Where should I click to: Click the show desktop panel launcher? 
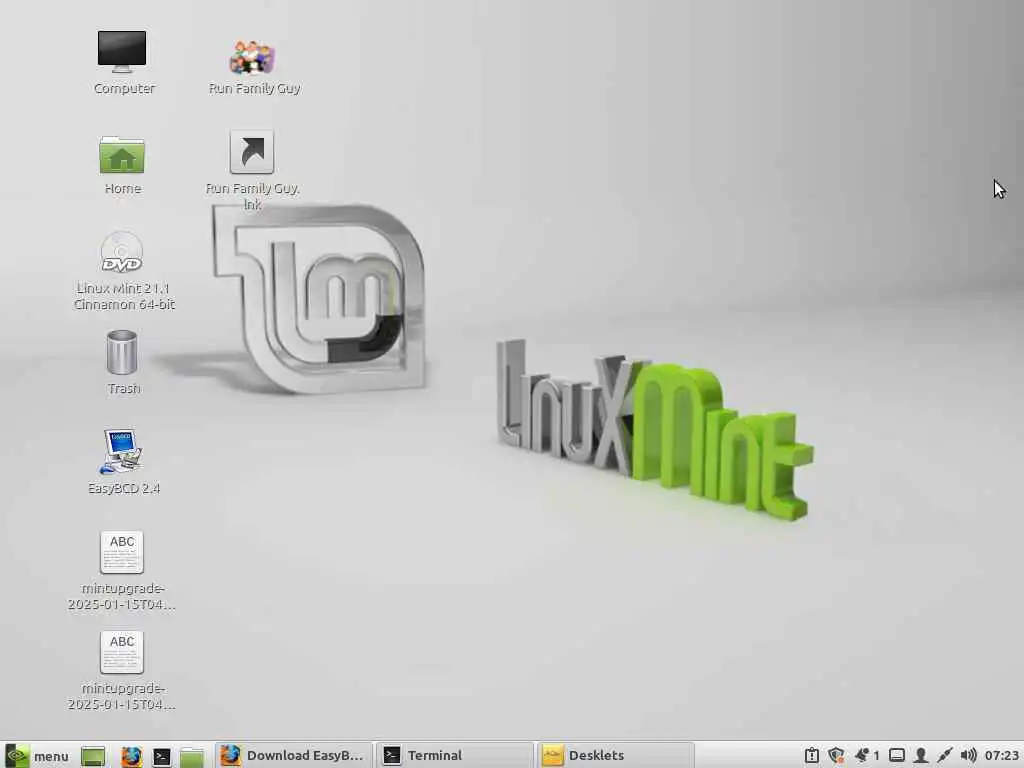[93, 756]
